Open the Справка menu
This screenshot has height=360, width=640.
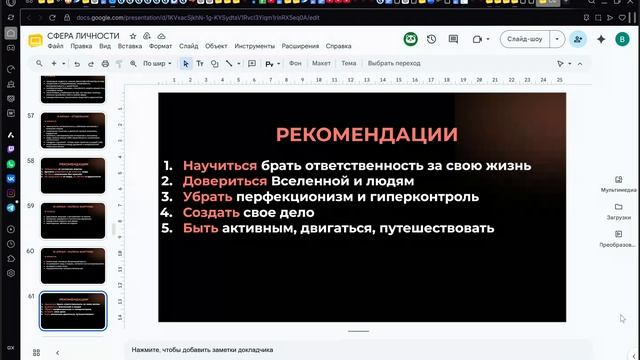point(338,46)
